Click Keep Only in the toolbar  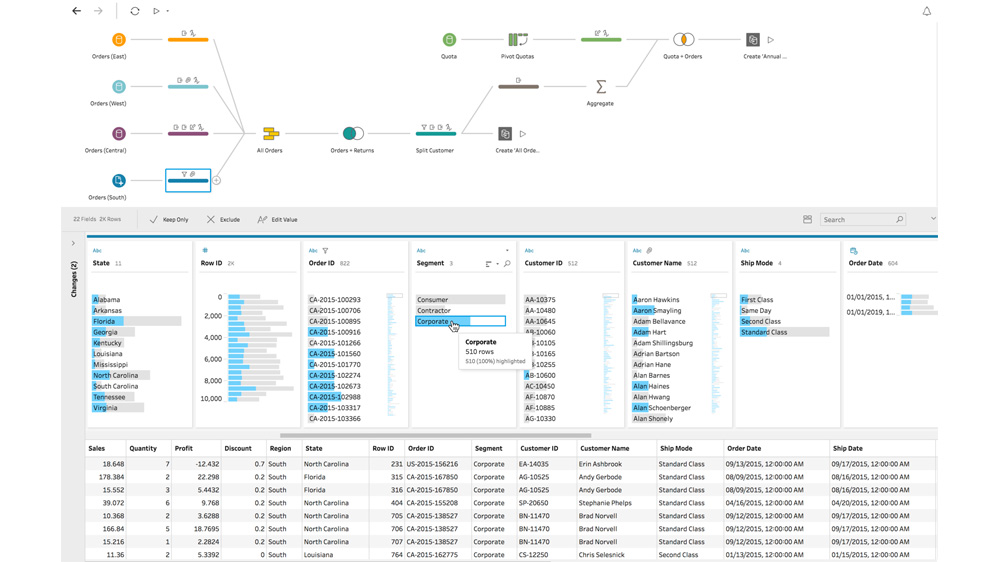(169, 219)
